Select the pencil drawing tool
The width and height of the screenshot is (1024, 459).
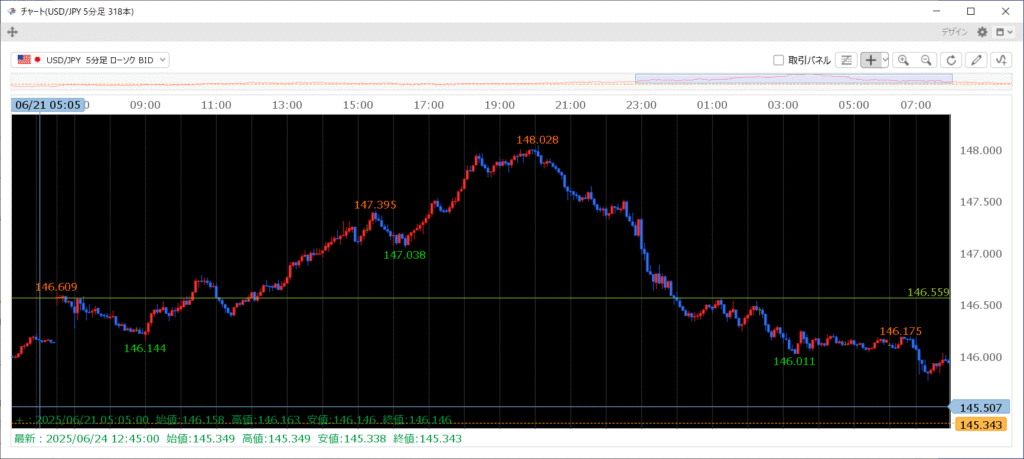click(976, 60)
